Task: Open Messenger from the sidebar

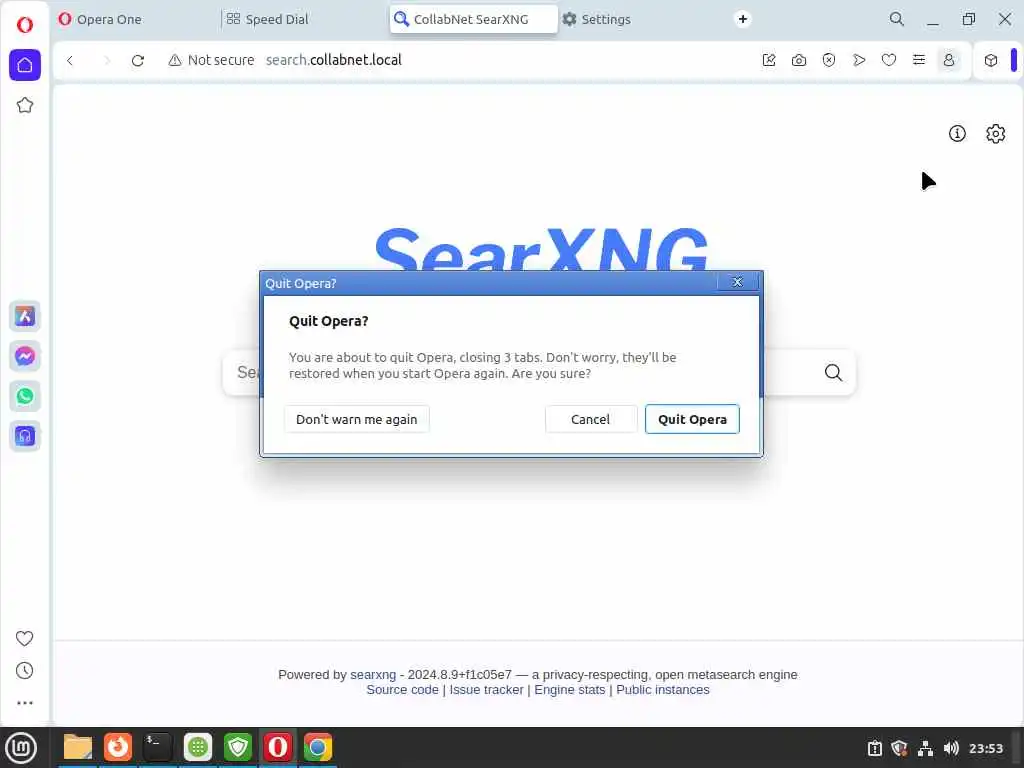Action: pyautogui.click(x=25, y=357)
